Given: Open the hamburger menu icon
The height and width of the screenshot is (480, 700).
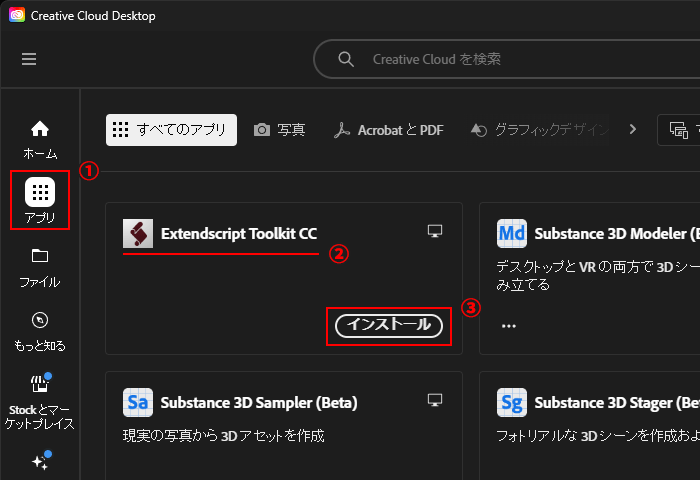Looking at the screenshot, I should 29,59.
